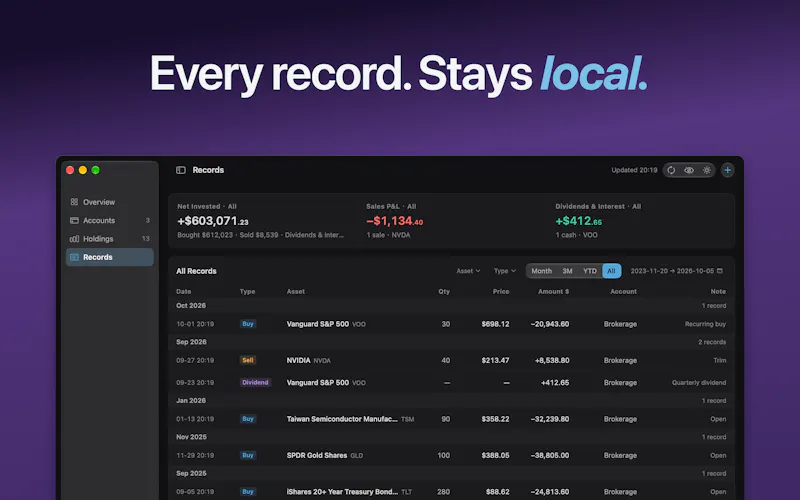Open Overview in the sidebar
The width and height of the screenshot is (800, 500).
[x=110, y=202]
